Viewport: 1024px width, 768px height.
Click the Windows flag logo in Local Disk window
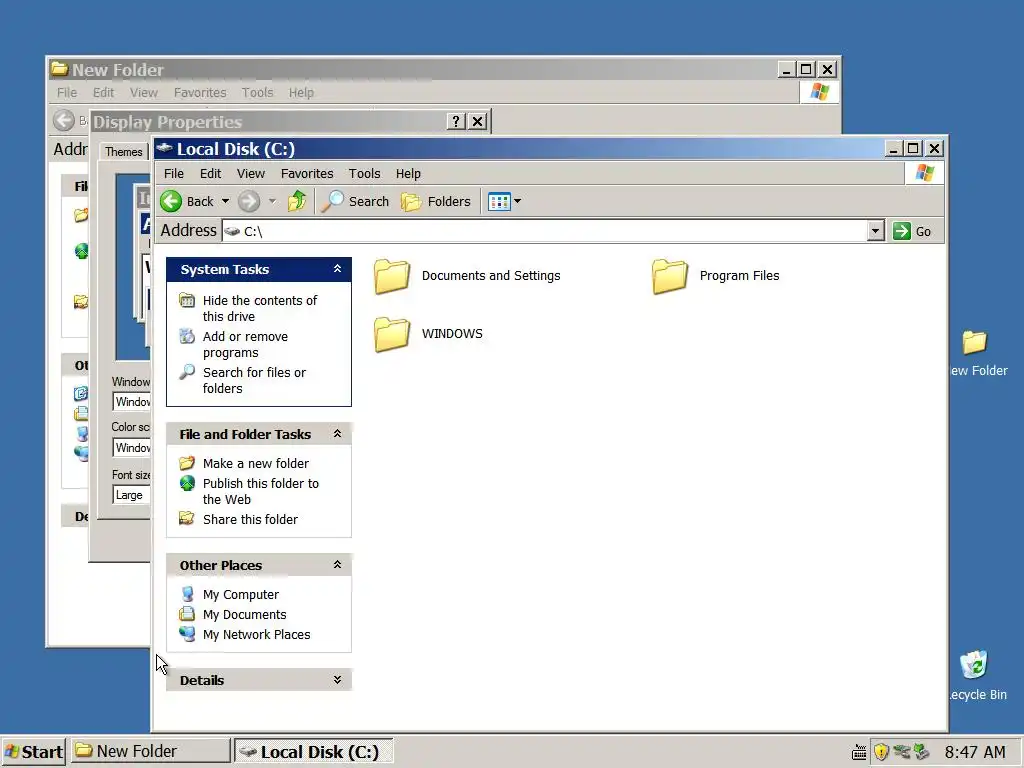pos(925,173)
